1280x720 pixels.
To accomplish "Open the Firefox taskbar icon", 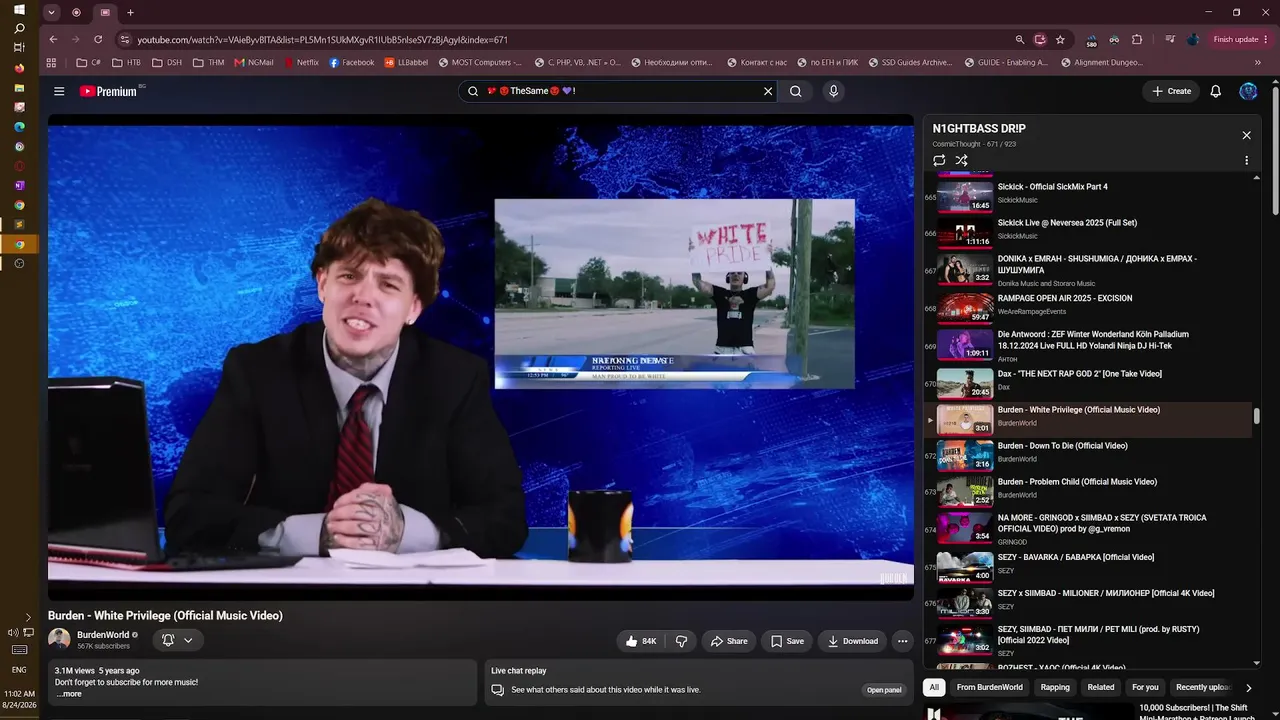I will (19, 68).
